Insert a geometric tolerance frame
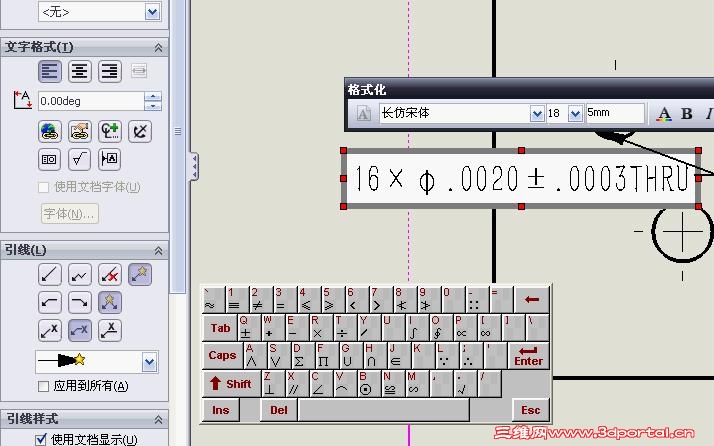 click(x=50, y=159)
